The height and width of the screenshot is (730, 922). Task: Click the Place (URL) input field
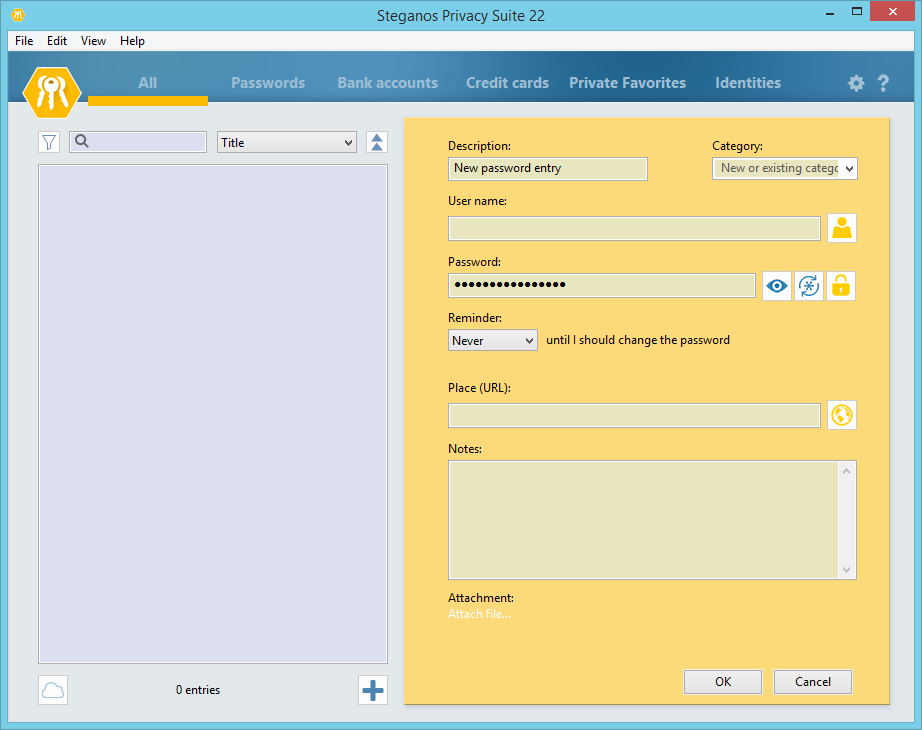point(634,415)
